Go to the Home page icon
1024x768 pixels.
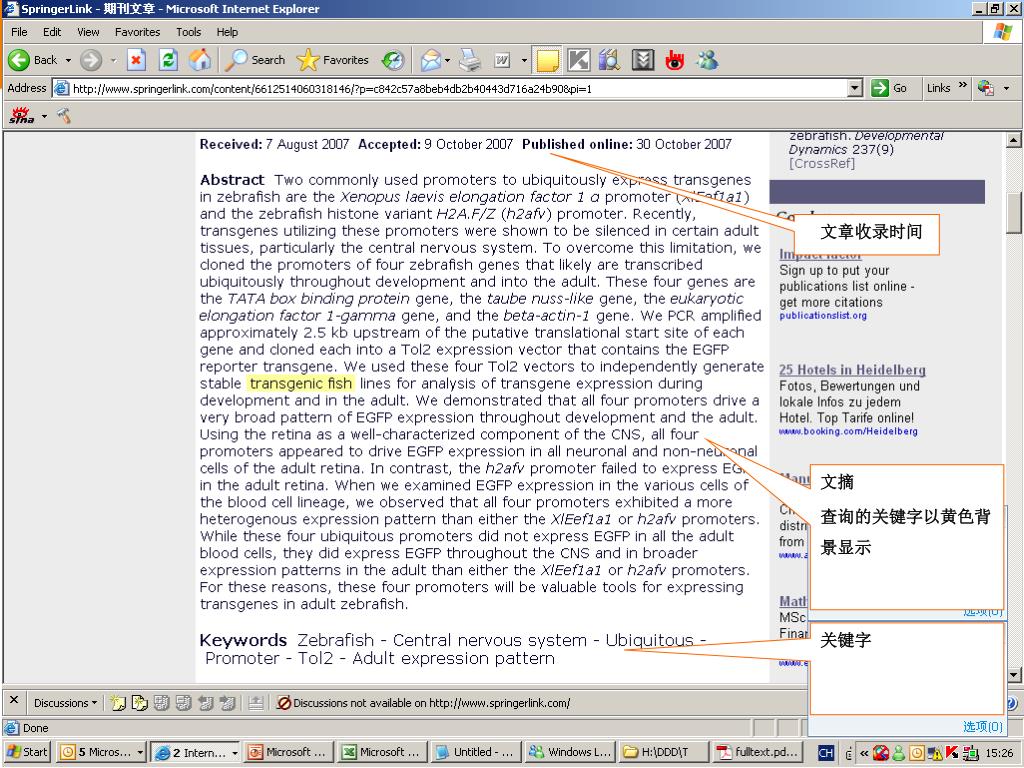[200, 60]
